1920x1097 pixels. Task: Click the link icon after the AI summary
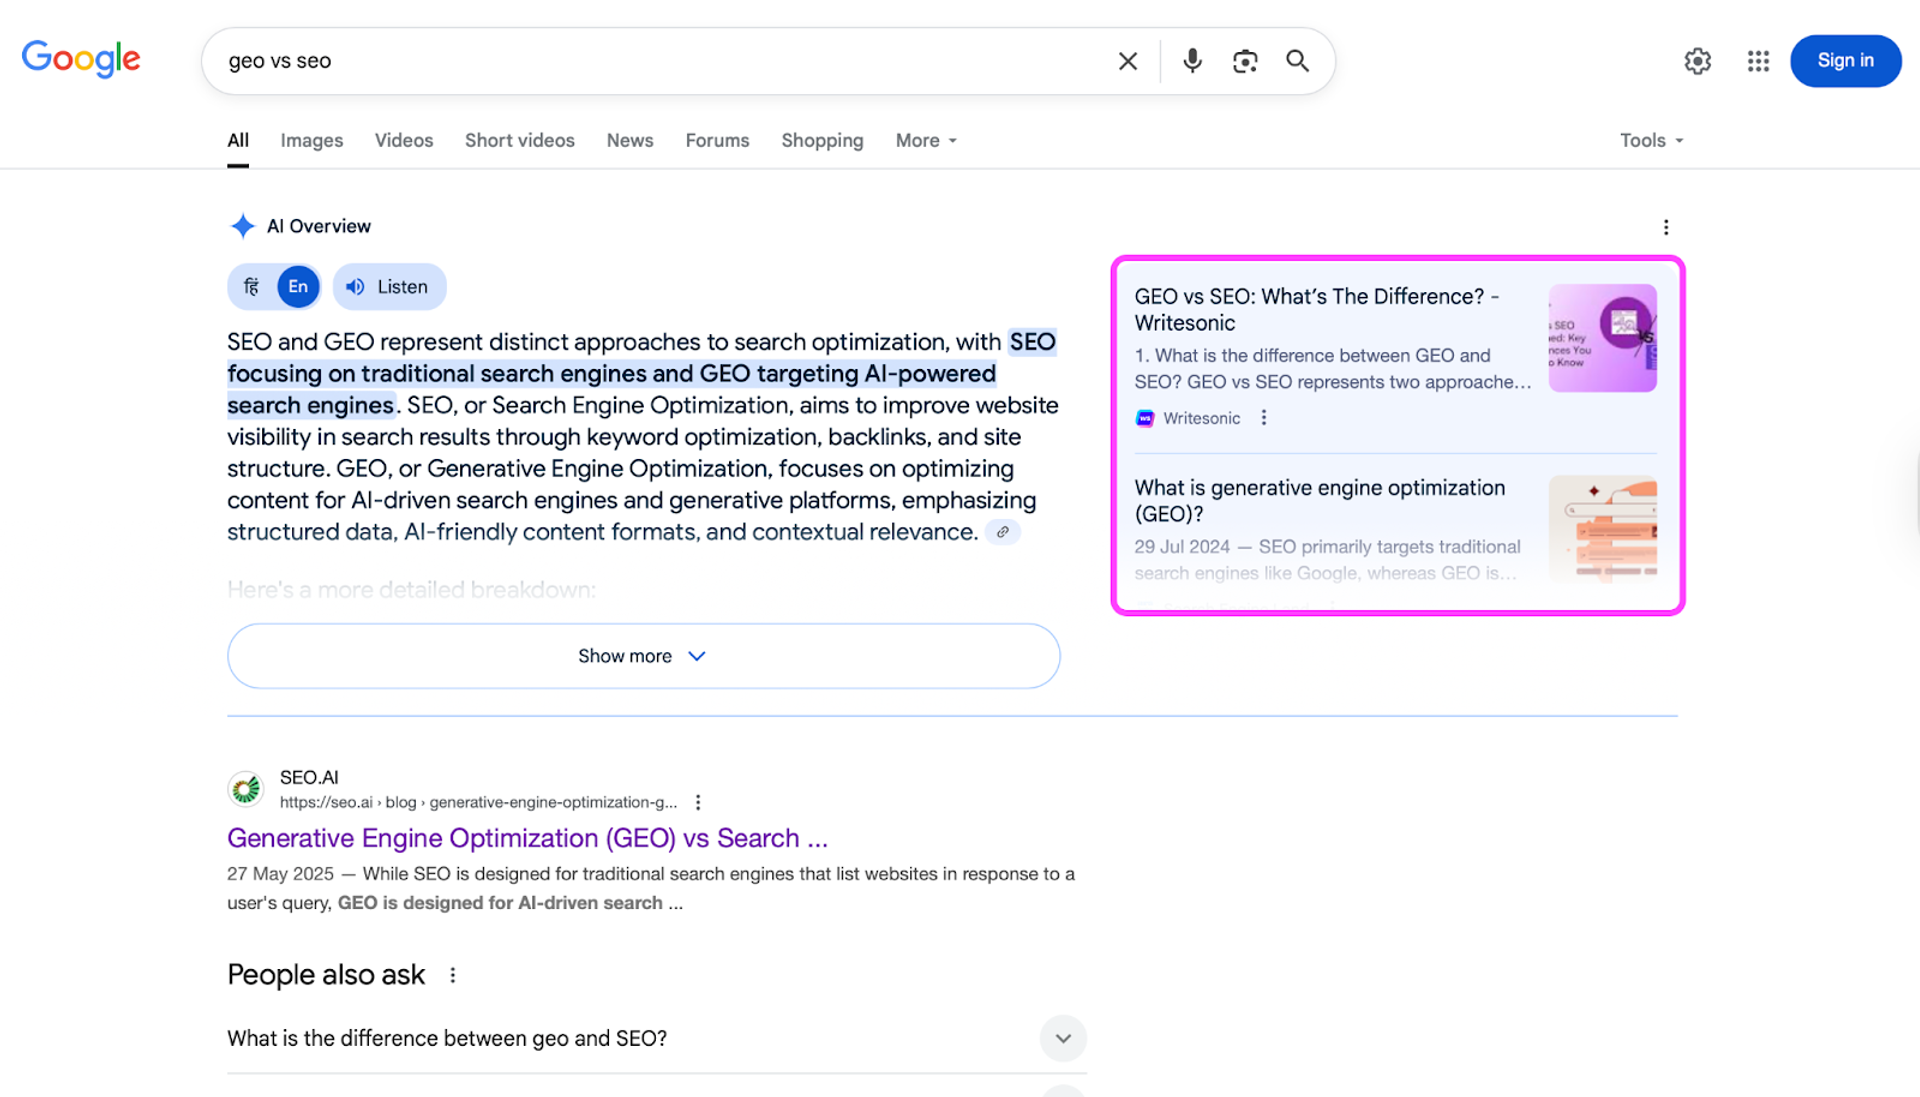1002,532
